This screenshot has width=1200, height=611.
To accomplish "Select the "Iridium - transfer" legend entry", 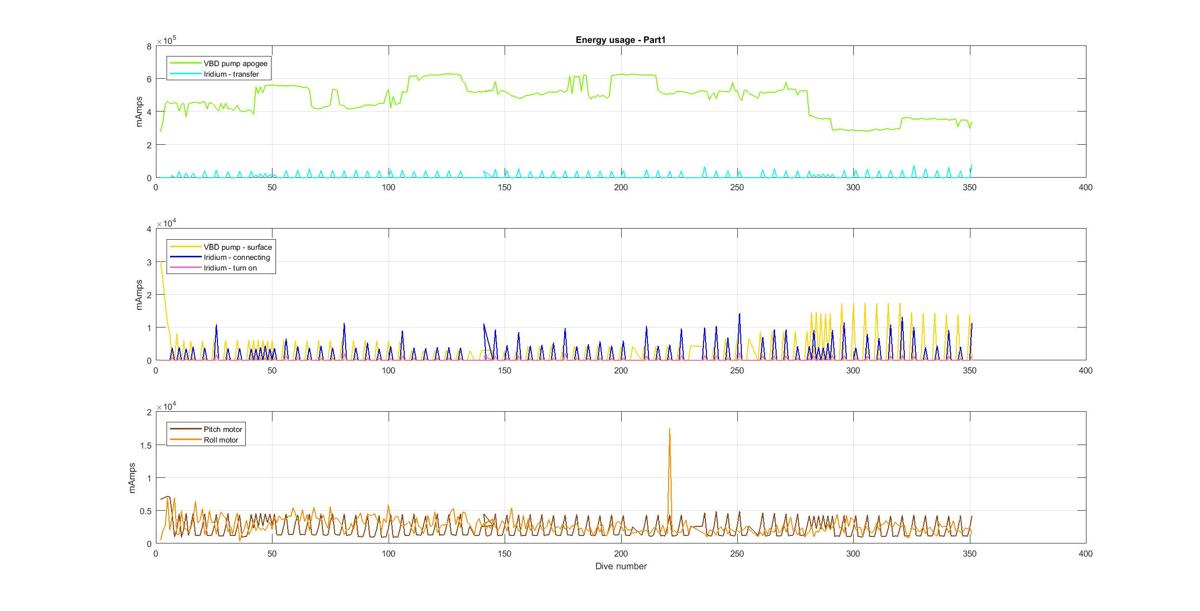I will click(232, 73).
